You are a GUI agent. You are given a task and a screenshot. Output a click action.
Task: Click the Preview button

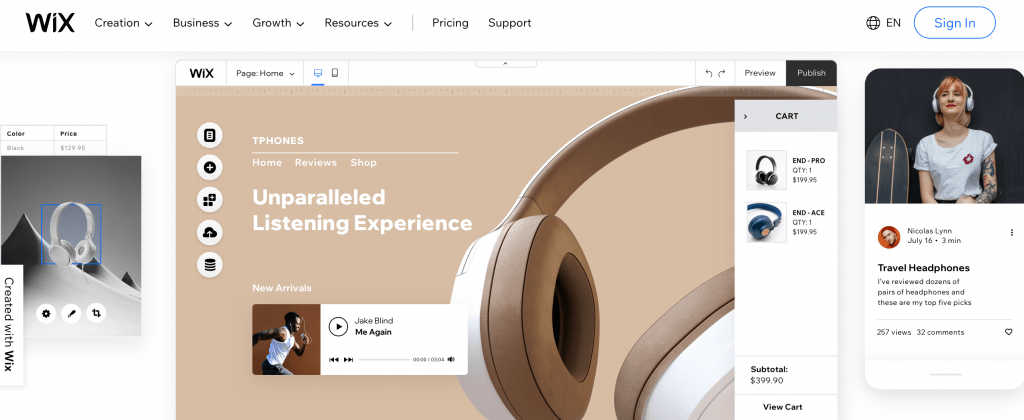point(760,73)
